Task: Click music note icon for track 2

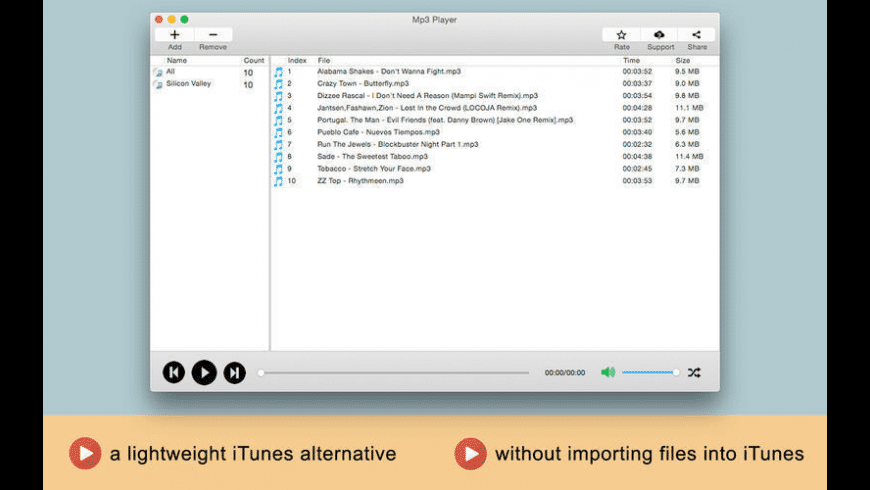Action: click(279, 84)
